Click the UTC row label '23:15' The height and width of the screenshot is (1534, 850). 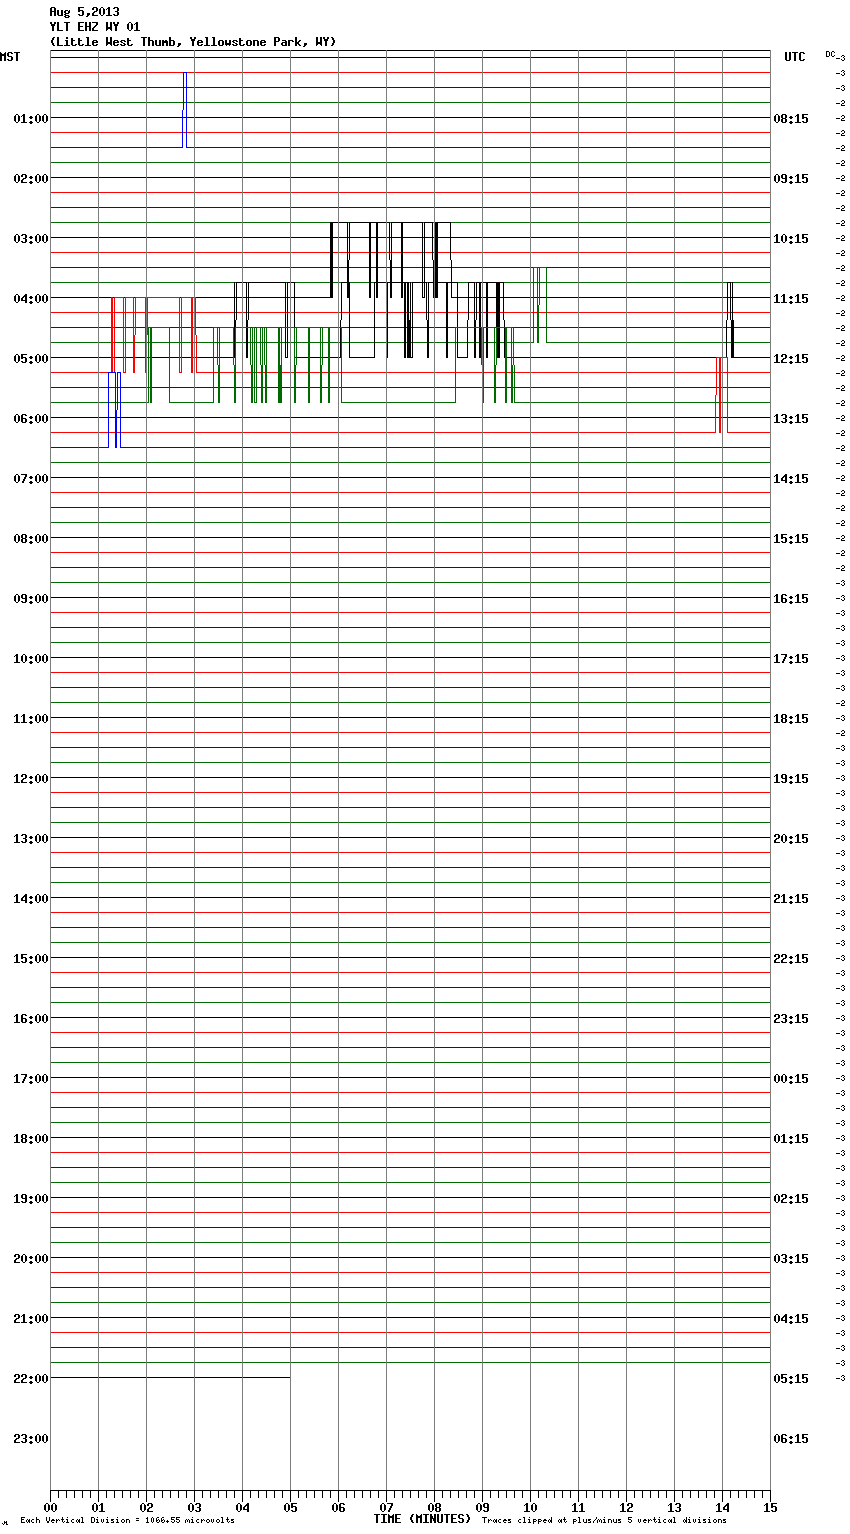pyautogui.click(x=791, y=1018)
